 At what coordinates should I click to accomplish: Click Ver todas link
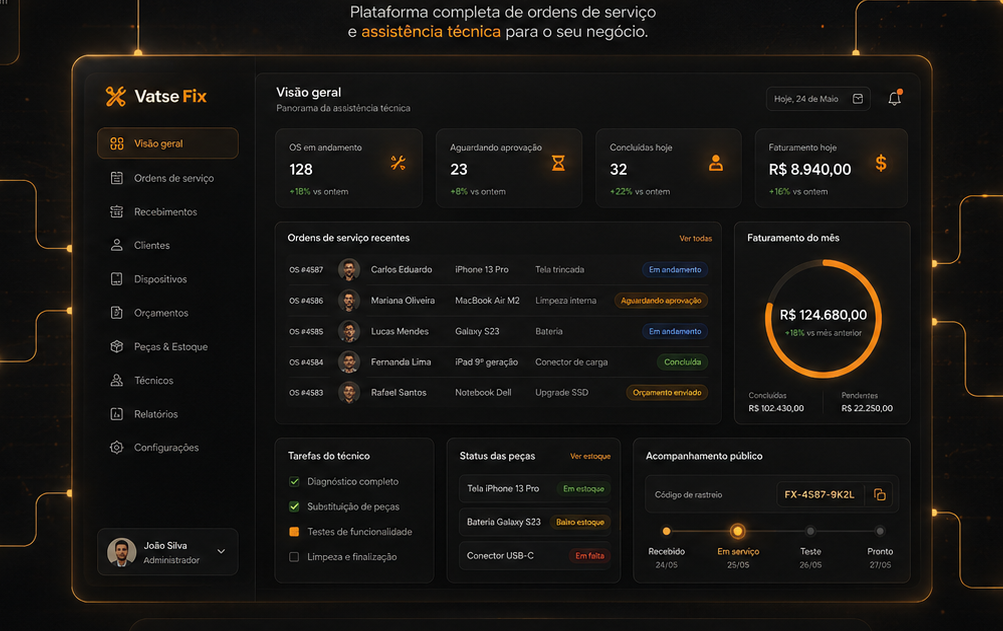tap(695, 238)
